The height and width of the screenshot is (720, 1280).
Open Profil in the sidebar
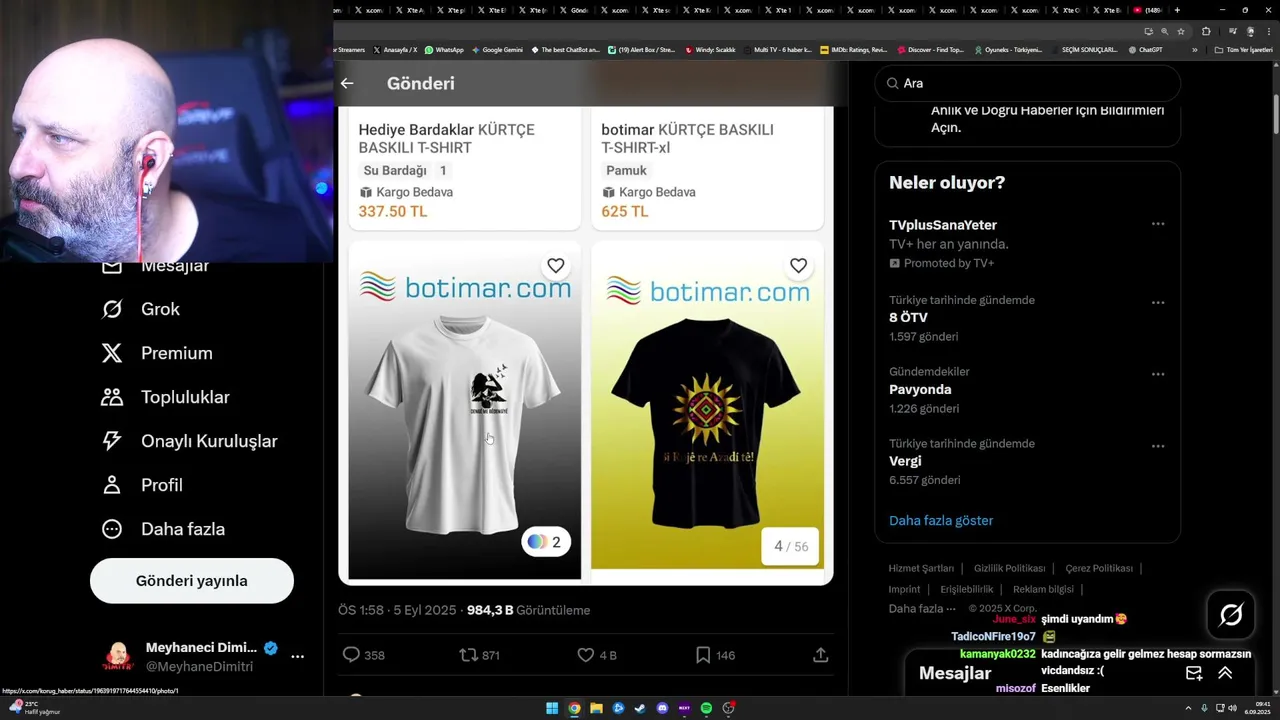point(142,485)
